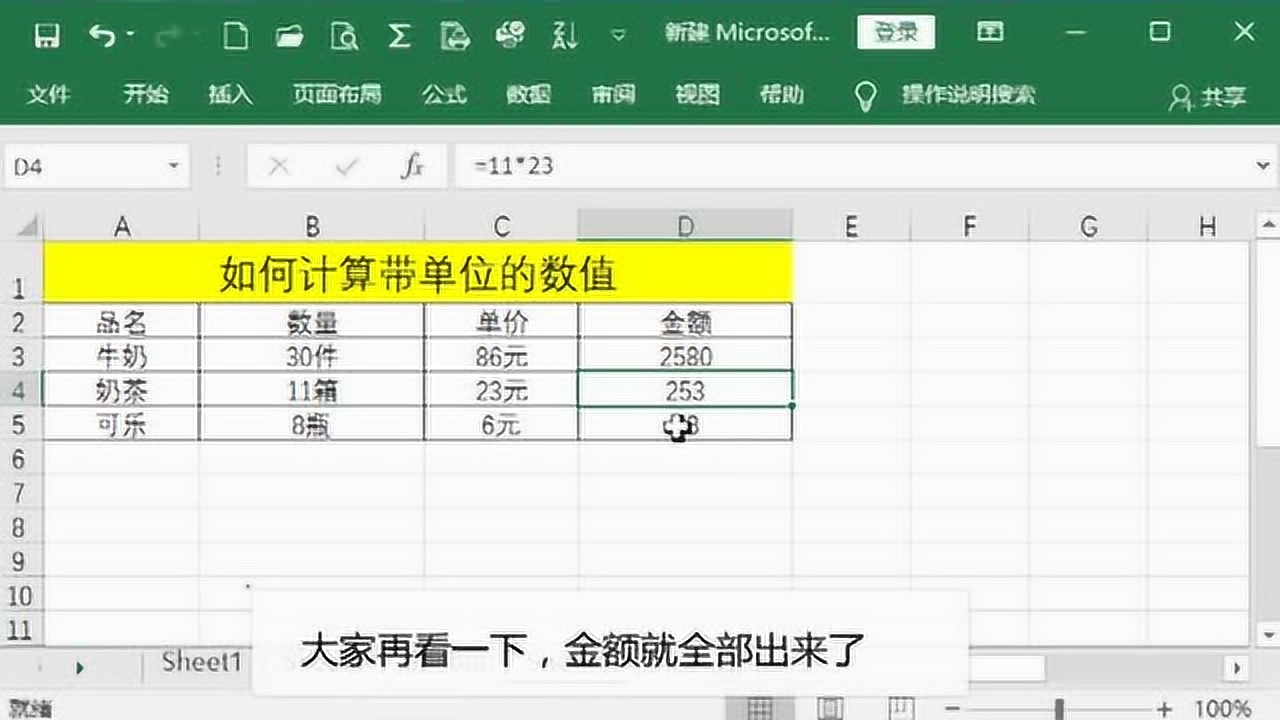Click the Undo arrow icon
1280x720 pixels.
click(x=102, y=36)
